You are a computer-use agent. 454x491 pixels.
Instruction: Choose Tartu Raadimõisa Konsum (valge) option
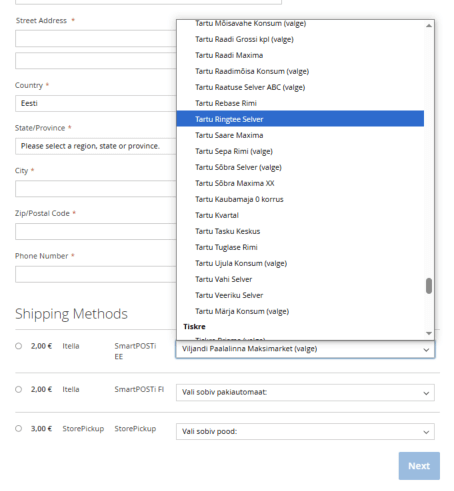[x=300, y=71]
